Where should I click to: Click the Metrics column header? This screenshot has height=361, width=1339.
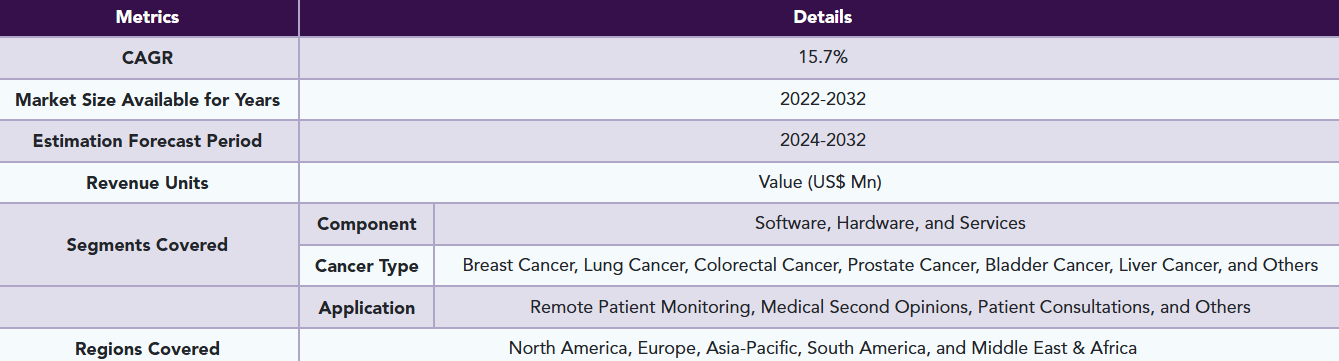tap(149, 17)
